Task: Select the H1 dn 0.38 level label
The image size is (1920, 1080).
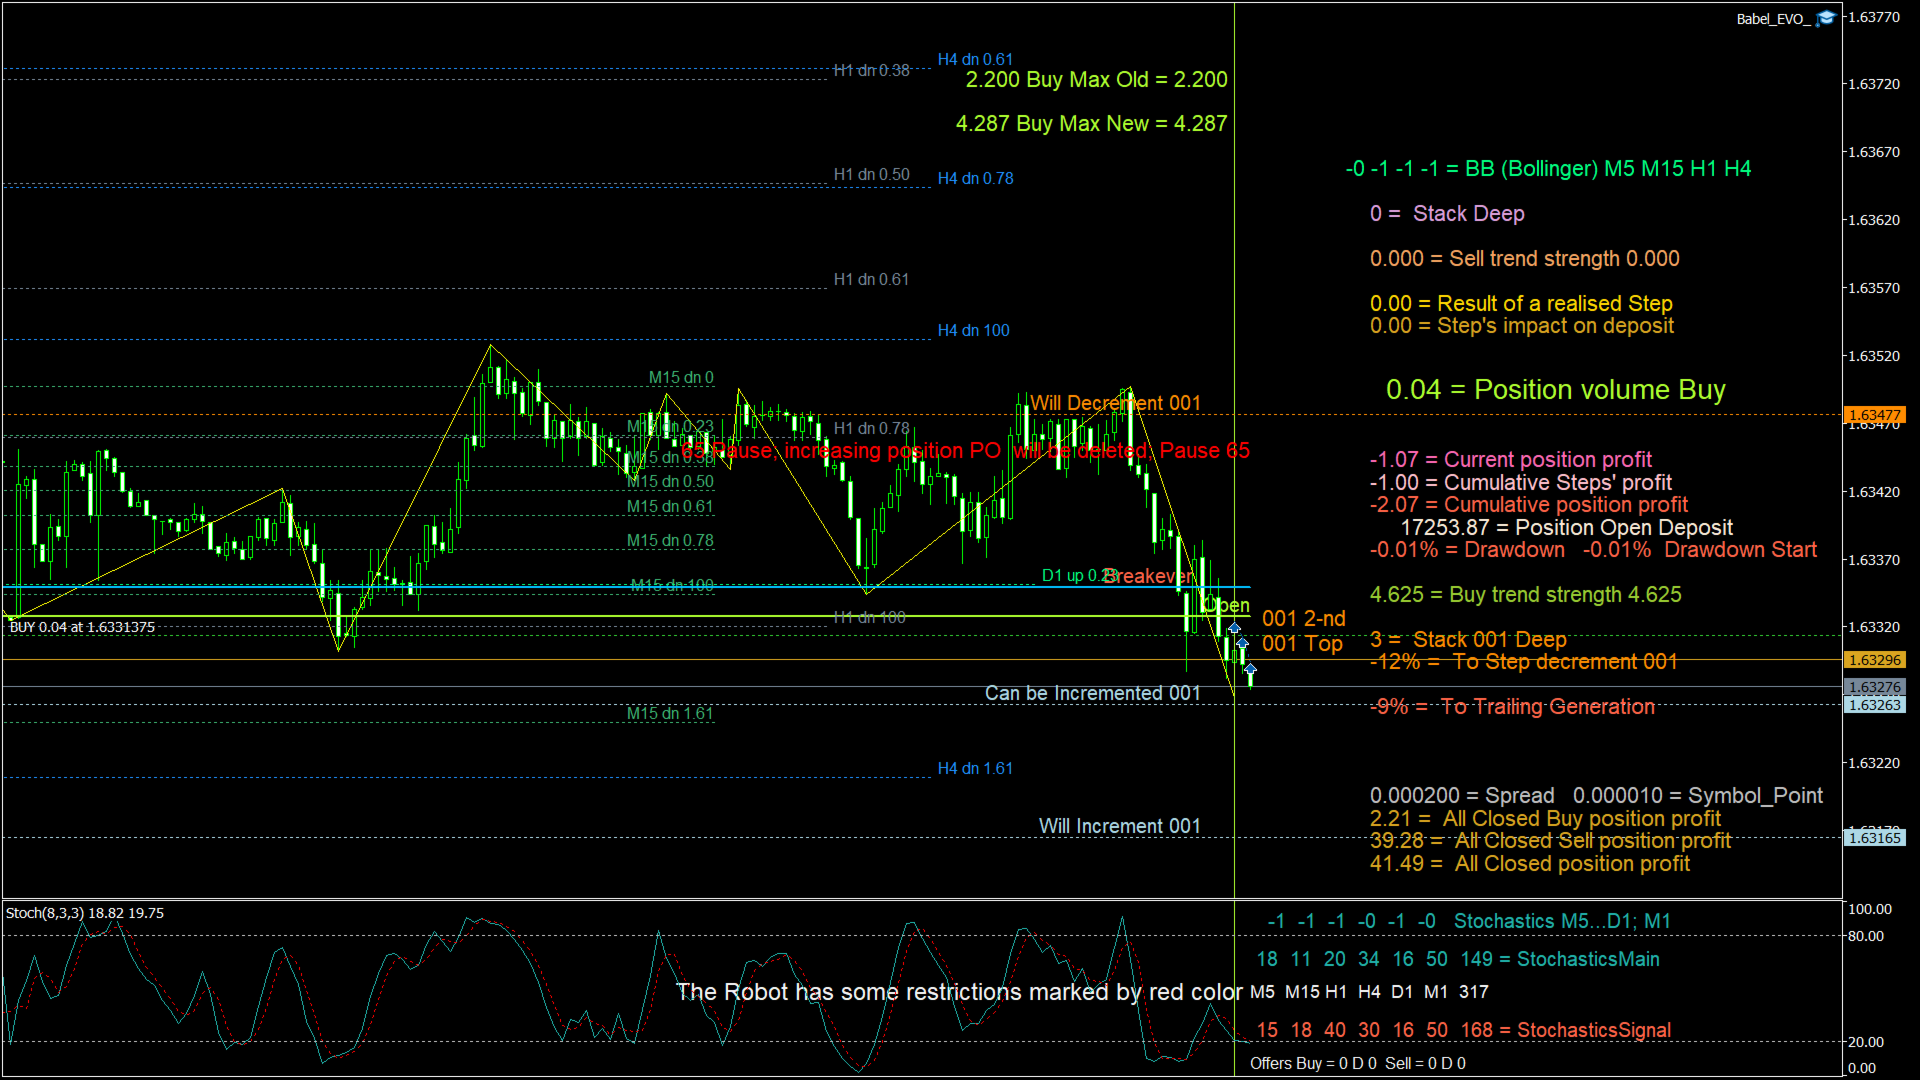Action: click(871, 71)
